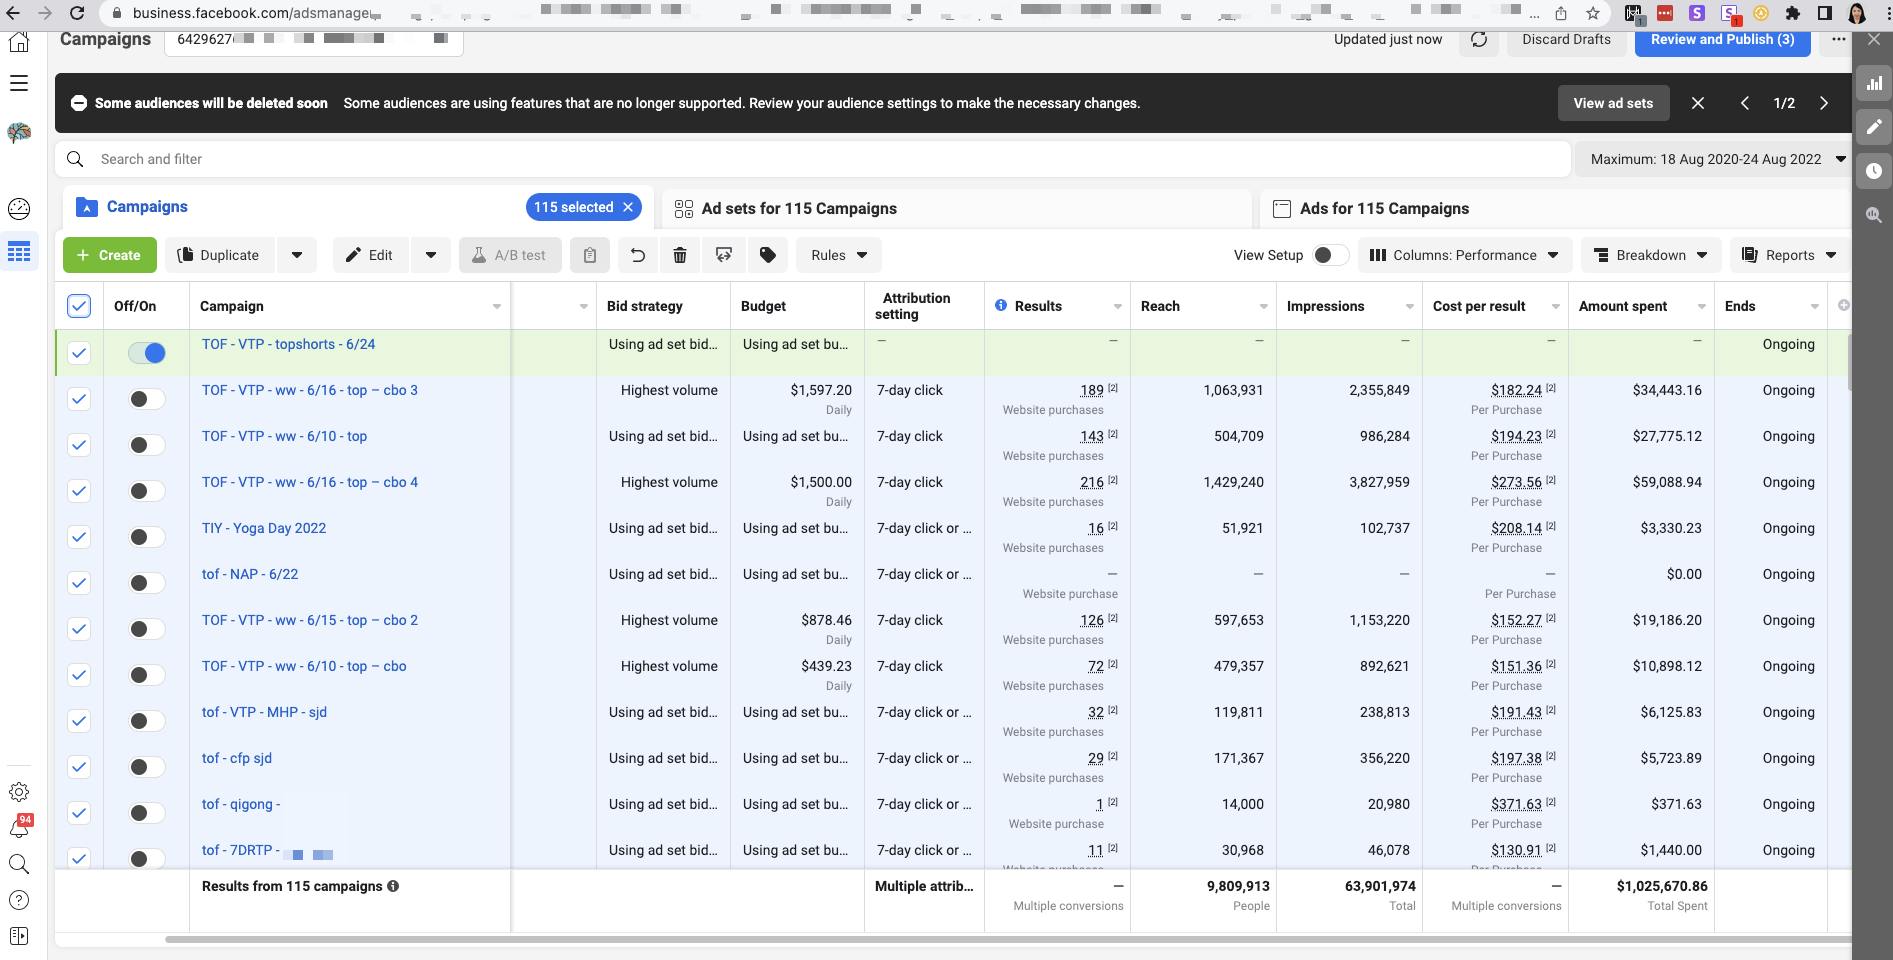Click the A/B test button
Viewport: 1893px width, 960px height.
coord(510,255)
